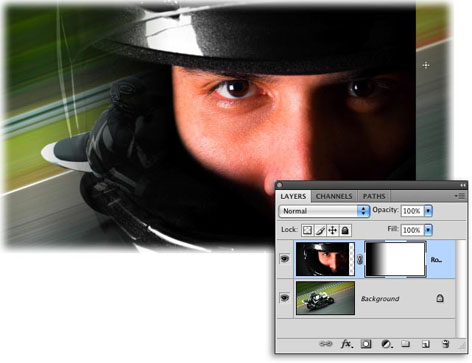
Task: Click the Background layer name
Action: 380,299
